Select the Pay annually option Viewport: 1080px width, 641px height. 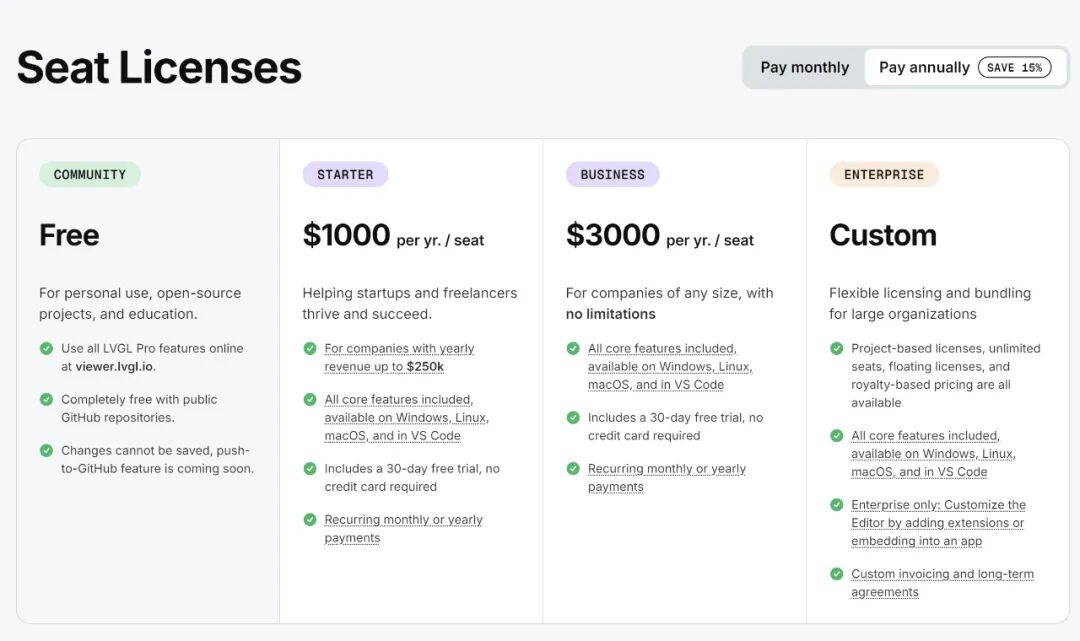click(923, 67)
